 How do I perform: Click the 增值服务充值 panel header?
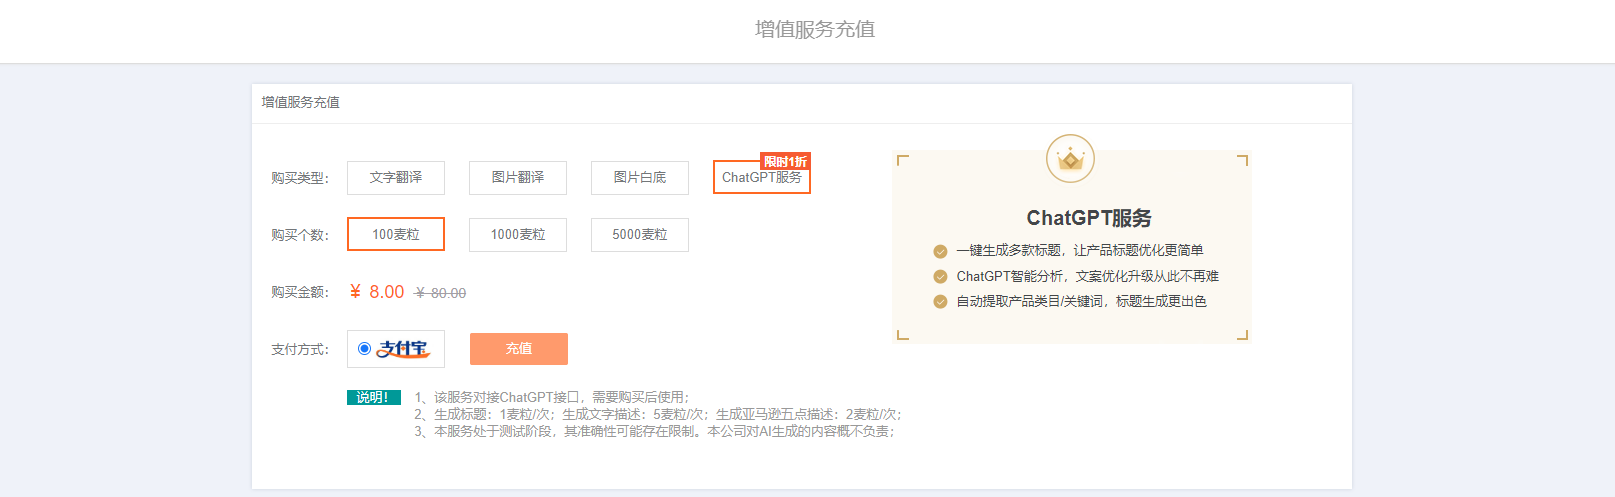click(301, 102)
